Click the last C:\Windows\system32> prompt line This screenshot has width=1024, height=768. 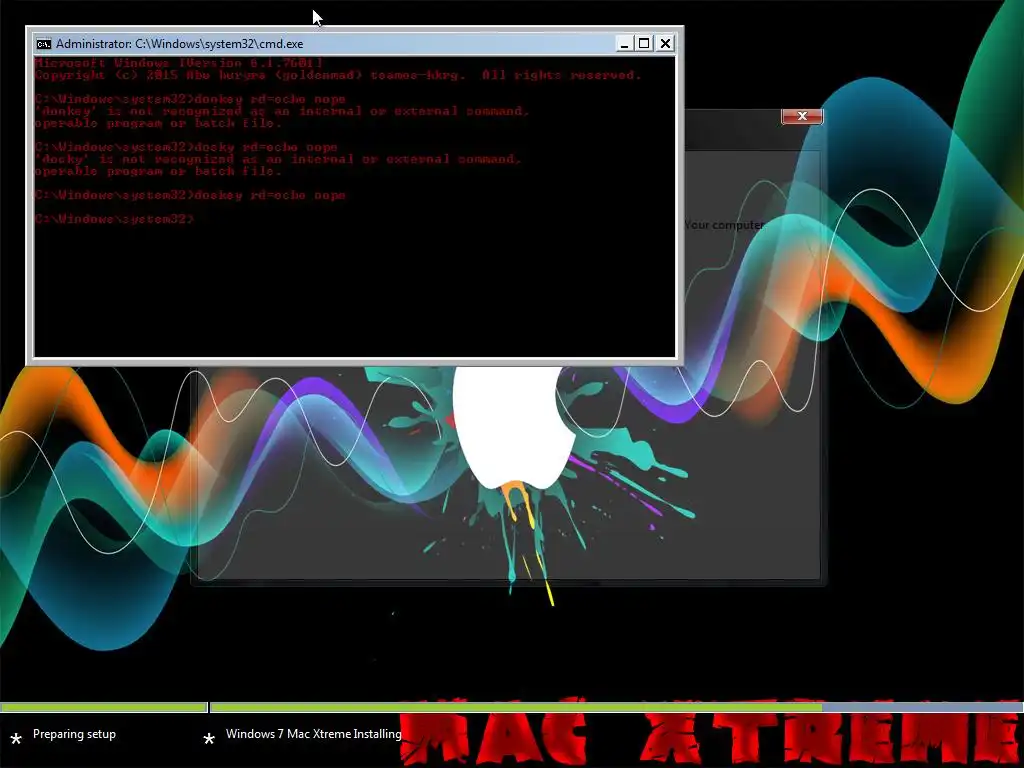(x=114, y=219)
